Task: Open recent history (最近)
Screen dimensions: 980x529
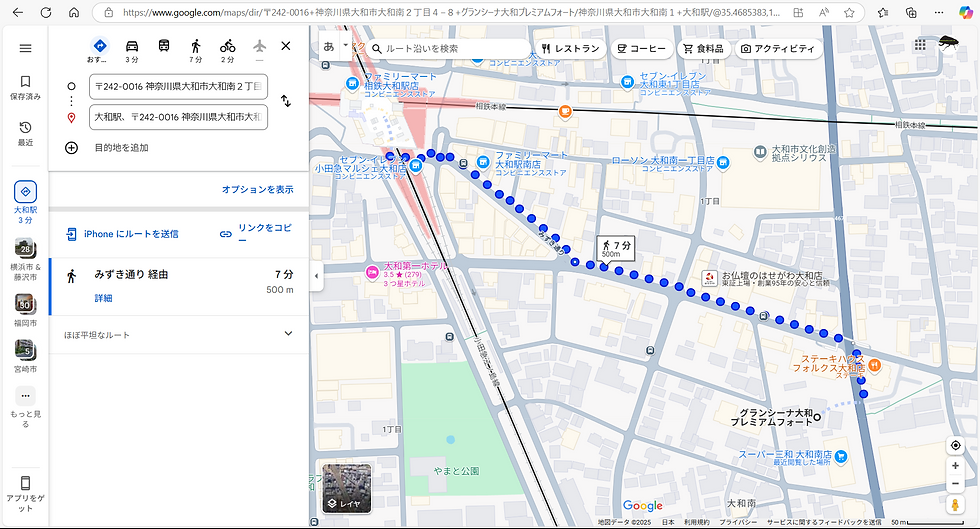Action: (25, 134)
